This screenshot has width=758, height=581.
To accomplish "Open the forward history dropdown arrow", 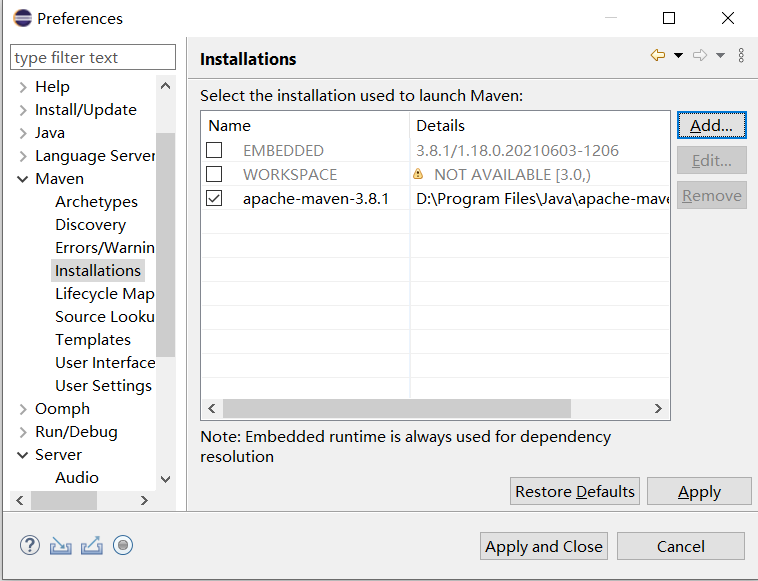I will coord(720,55).
